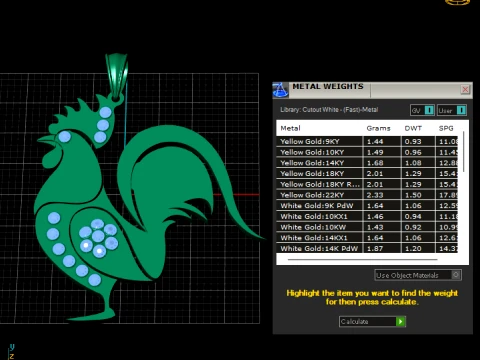Click the Metal column header

point(290,128)
